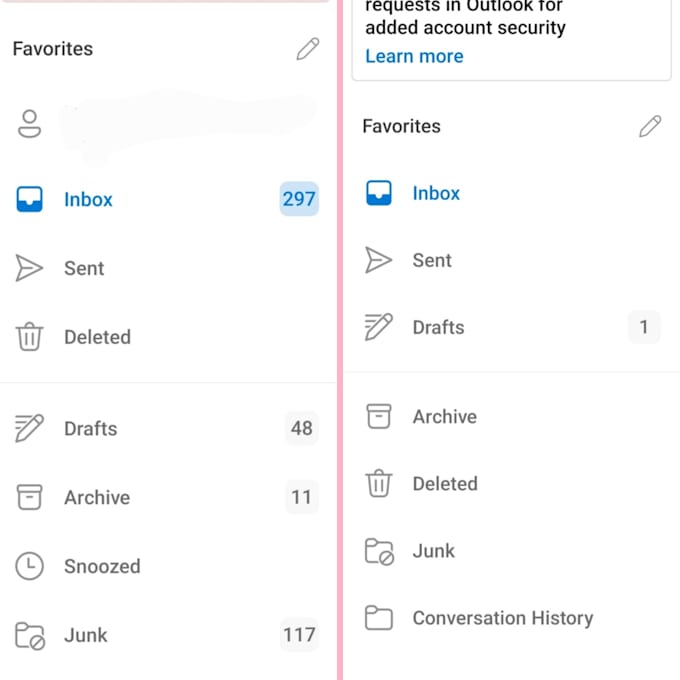Open Junk folder in right panel
Viewport: 680px width, 680px height.
click(x=512, y=551)
